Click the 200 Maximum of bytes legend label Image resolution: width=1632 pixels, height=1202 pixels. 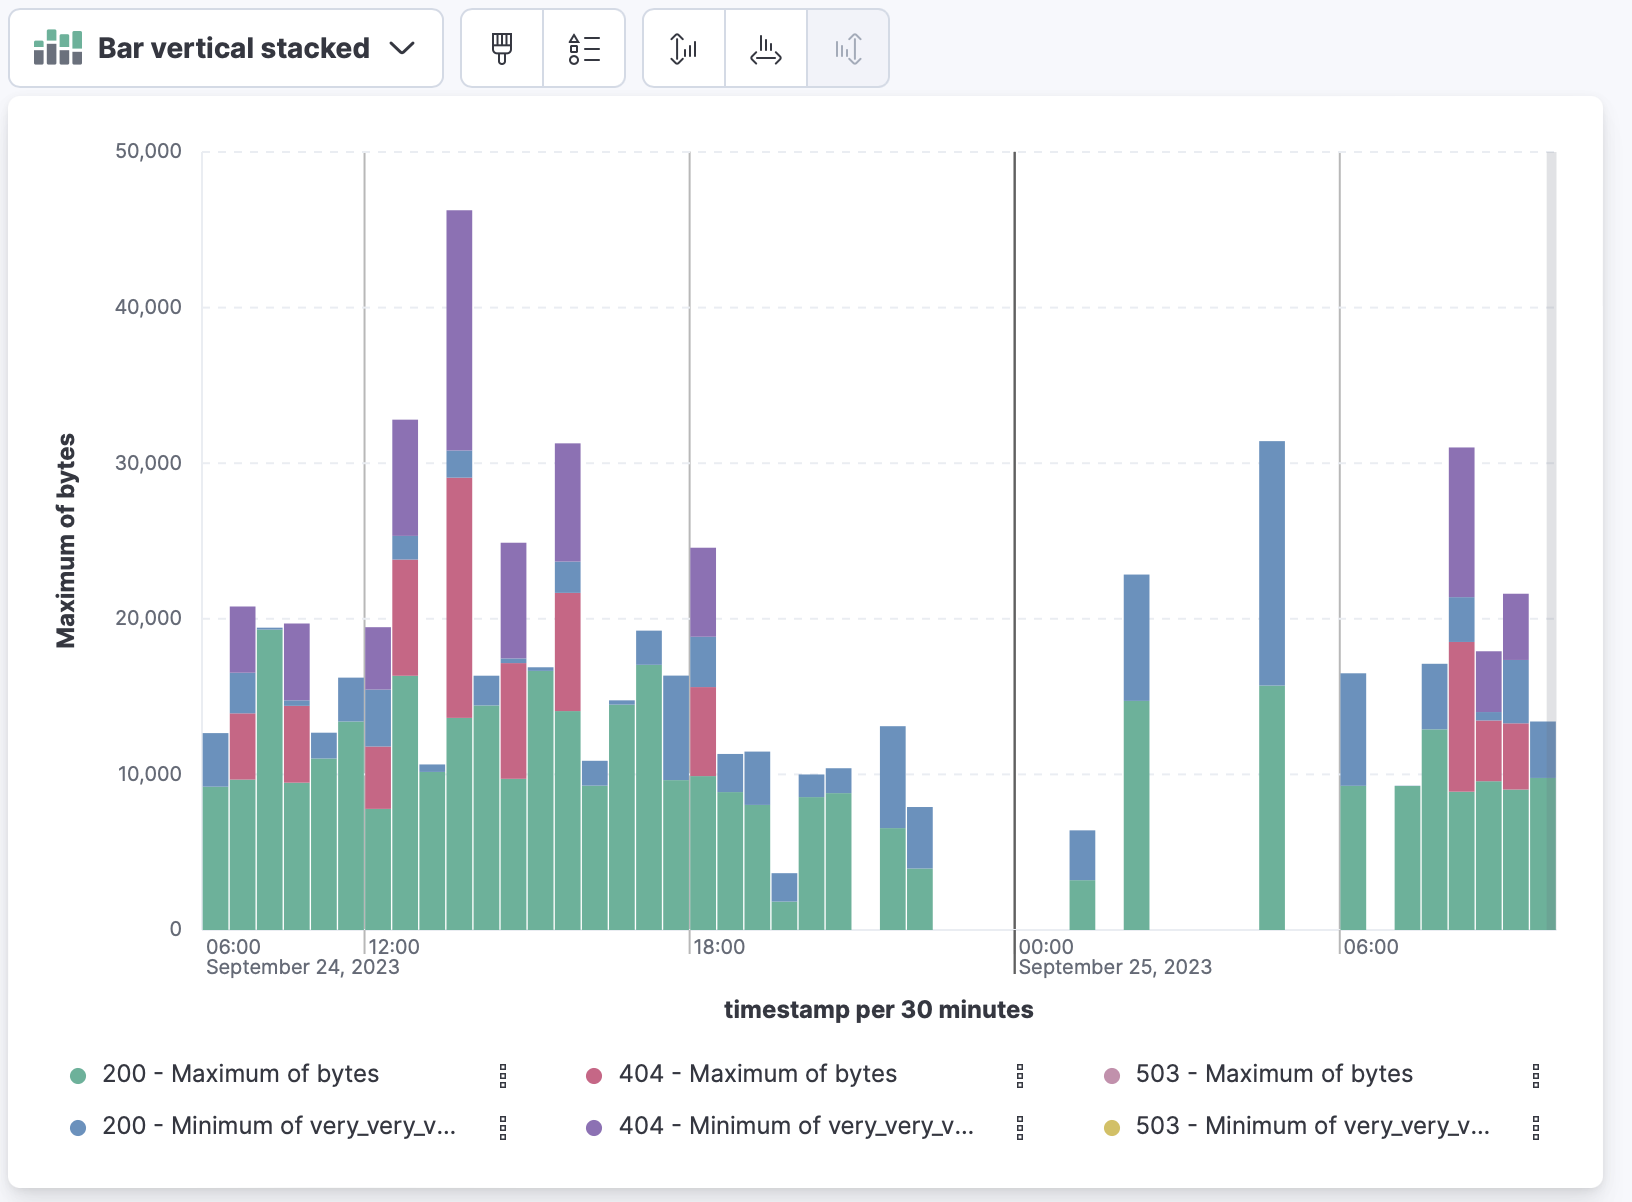click(241, 1074)
